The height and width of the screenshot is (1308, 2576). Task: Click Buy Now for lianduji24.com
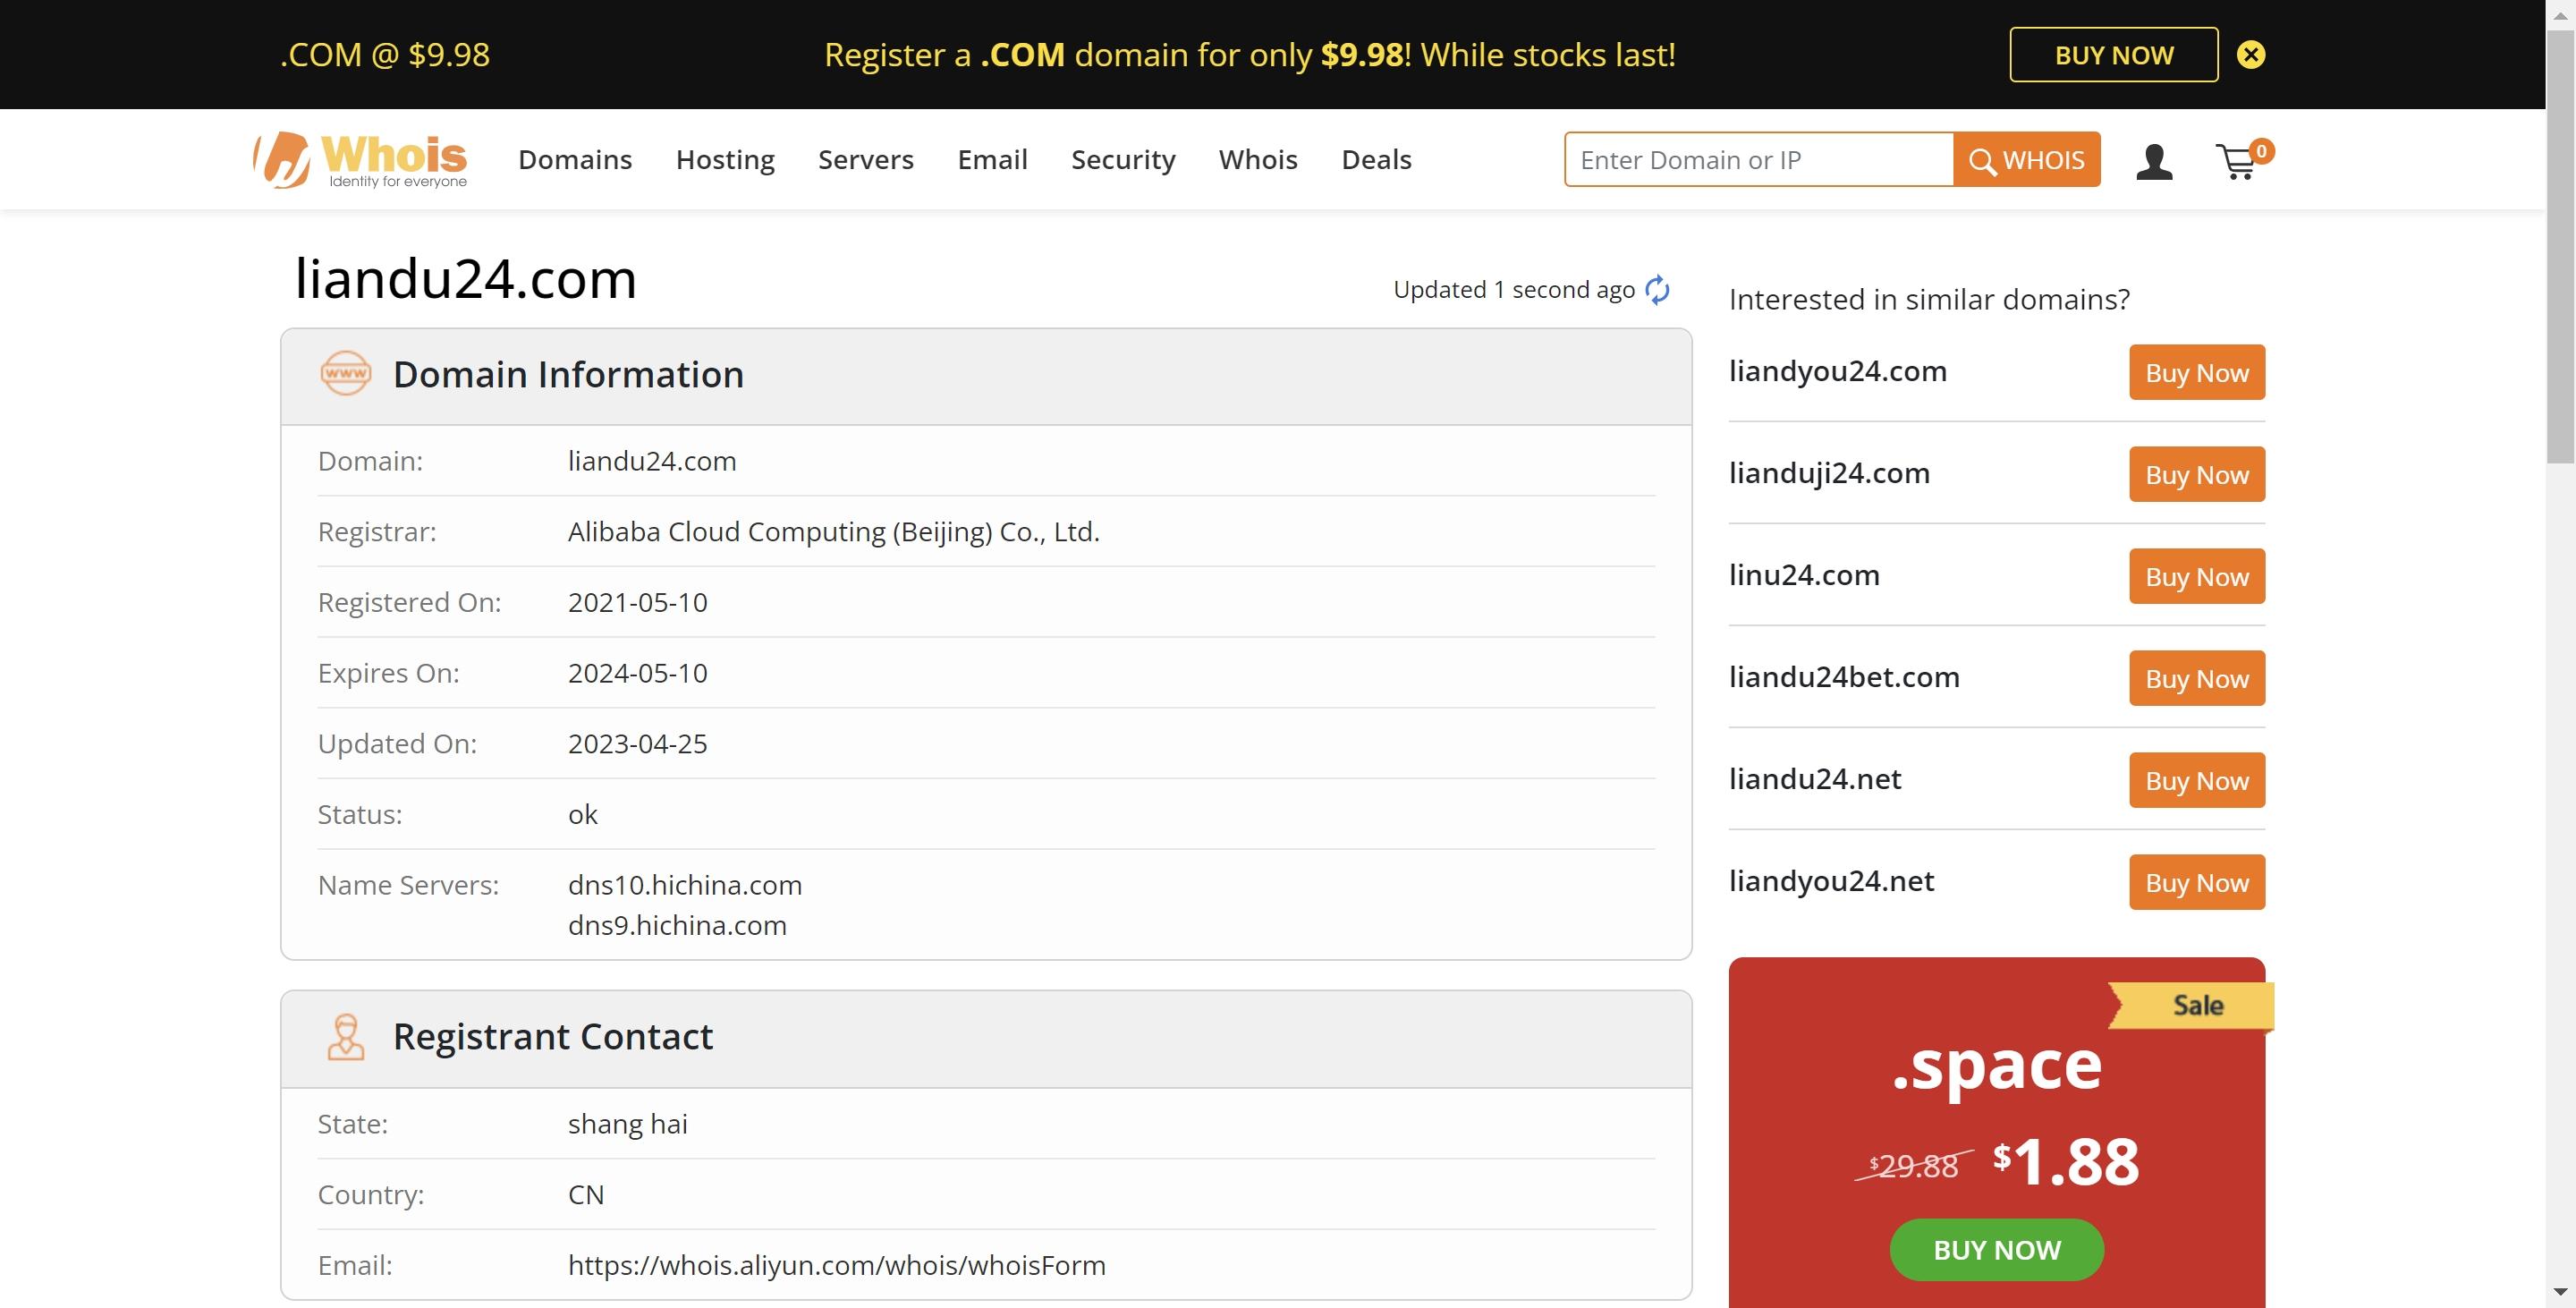point(2196,474)
